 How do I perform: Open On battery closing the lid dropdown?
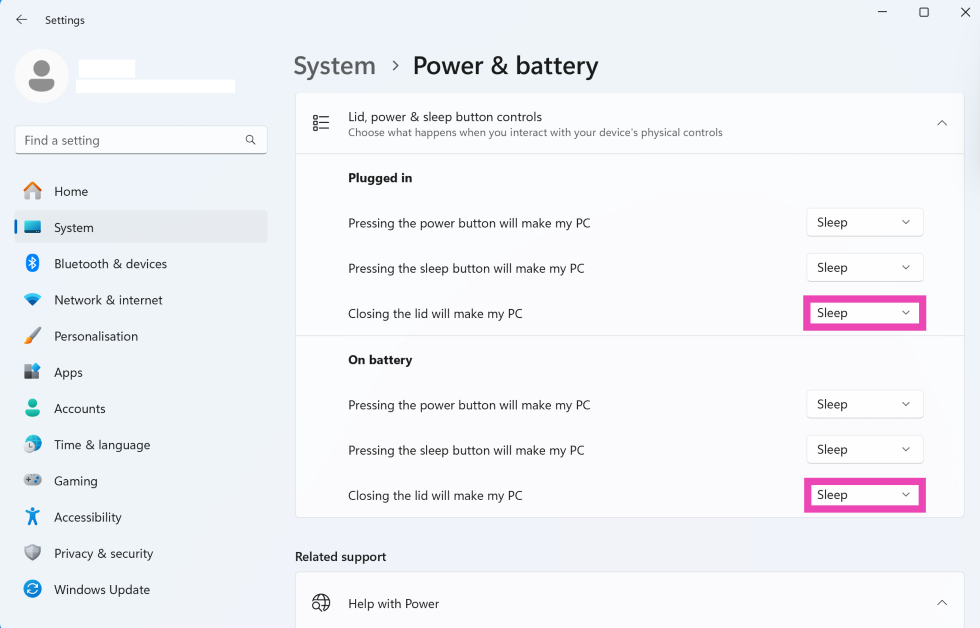(x=864, y=495)
